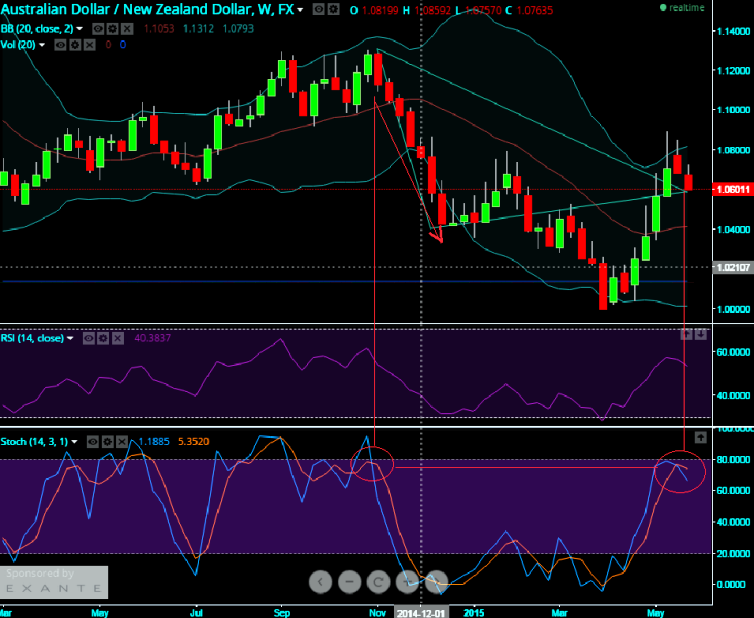Toggle visibility eye for the AUD/NZD main series

(x=318, y=9)
